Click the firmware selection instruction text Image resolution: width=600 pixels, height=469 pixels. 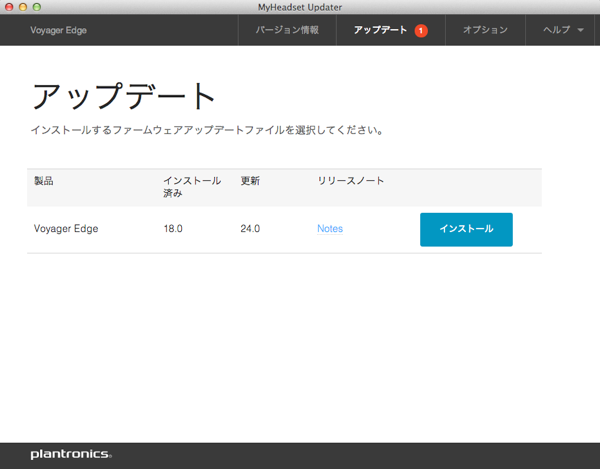tap(207, 130)
